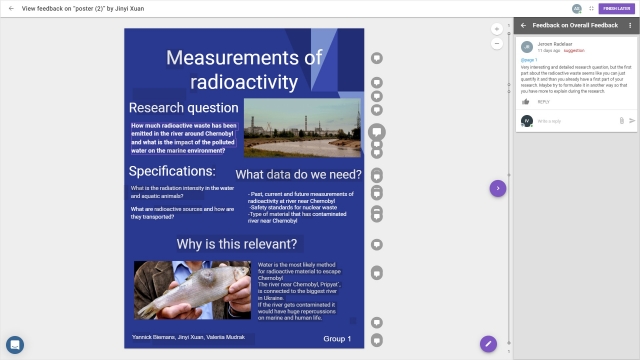
Task: Open the purple pencil edit button
Action: pos(488,344)
